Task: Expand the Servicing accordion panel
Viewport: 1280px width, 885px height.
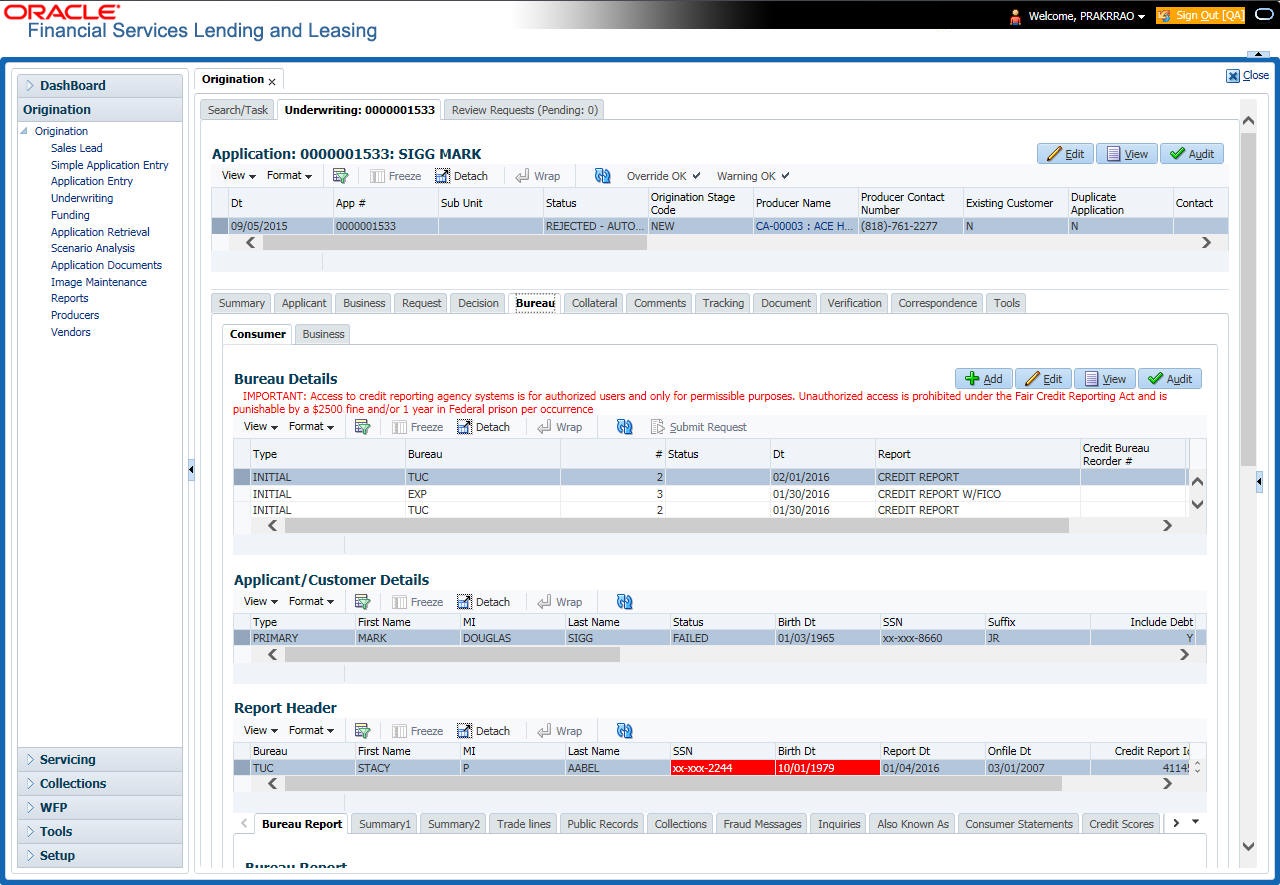Action: (100, 760)
